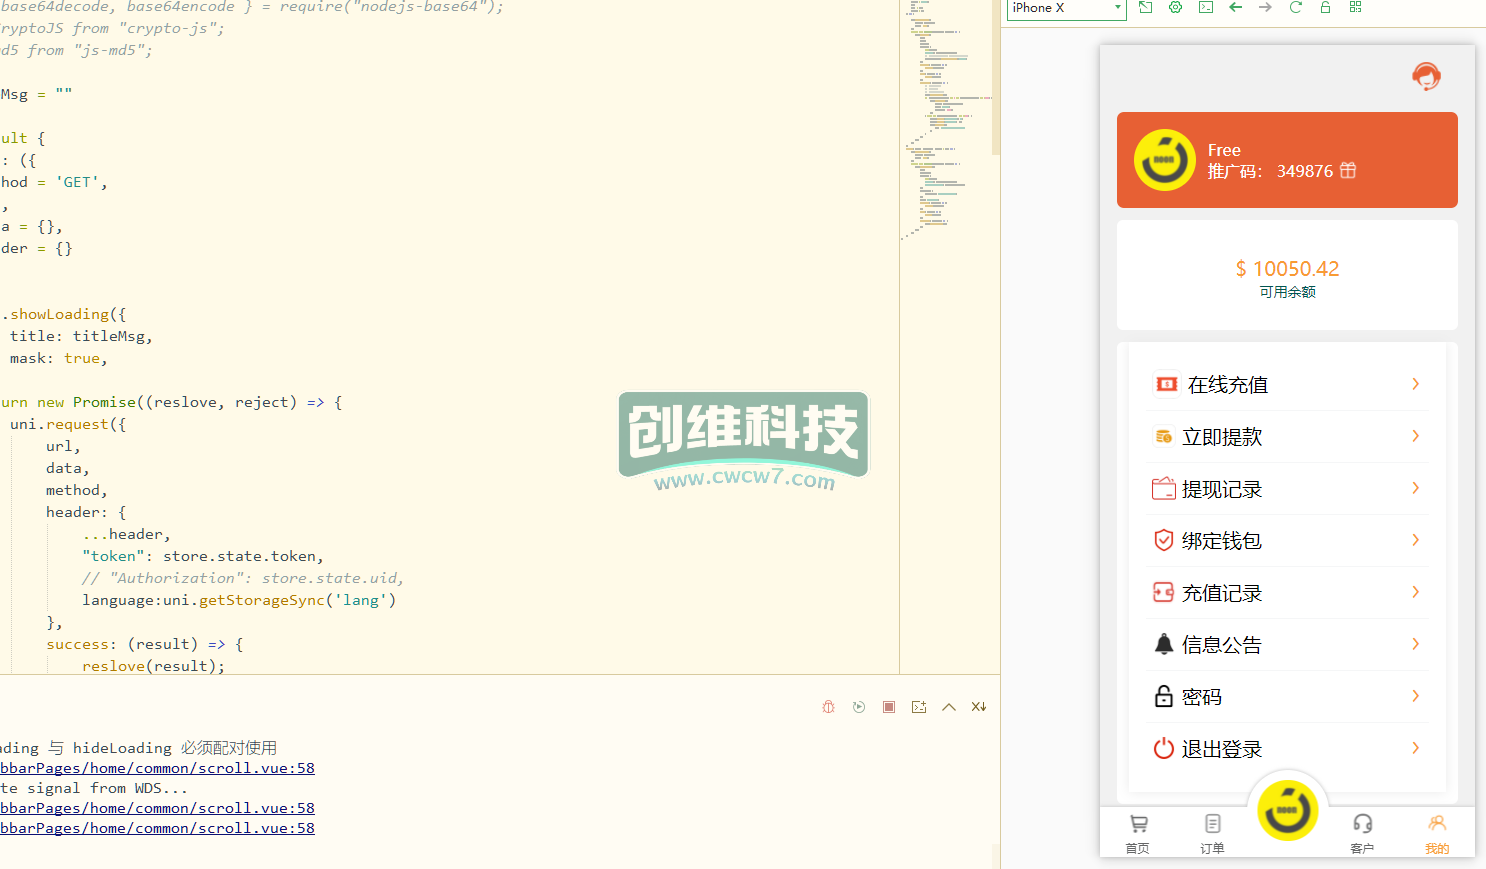Click the "crypto-js" import string

[167, 28]
